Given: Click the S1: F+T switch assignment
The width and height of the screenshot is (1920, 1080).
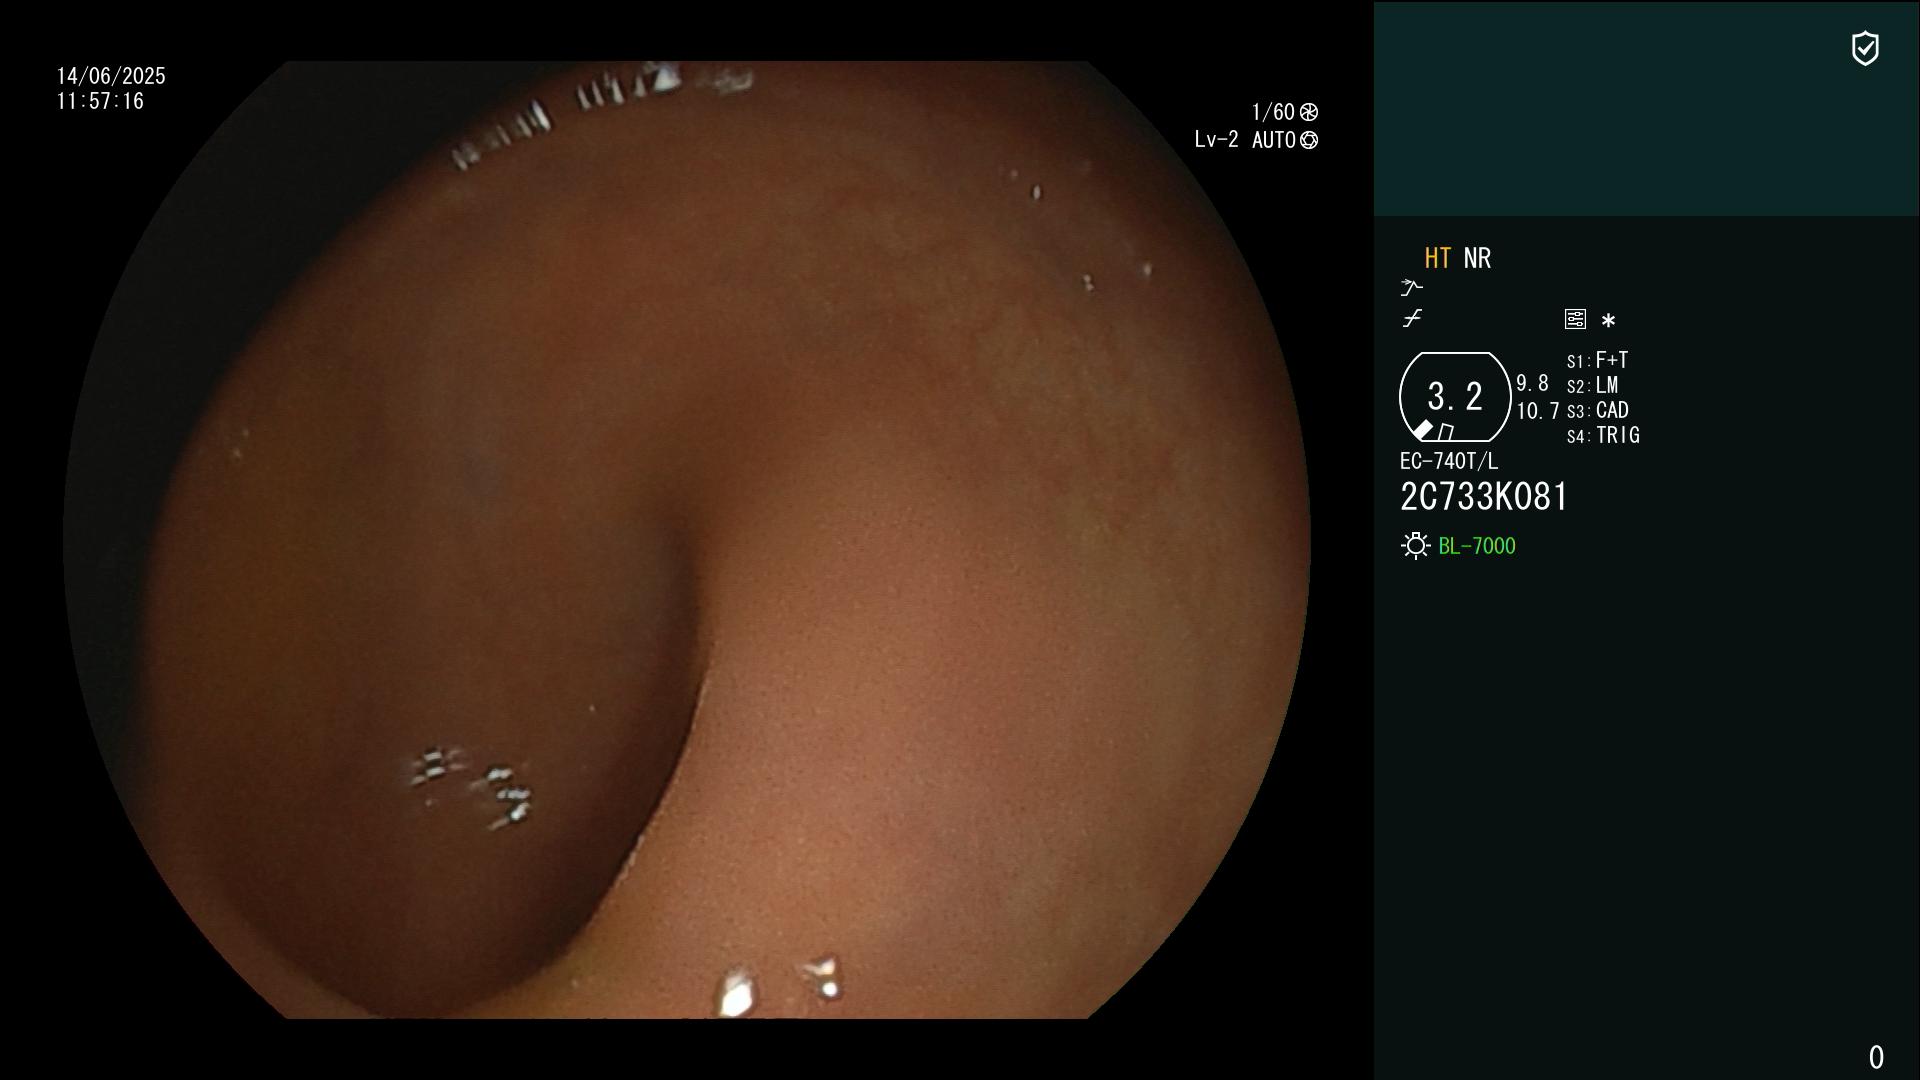Looking at the screenshot, I should pyautogui.click(x=1597, y=360).
